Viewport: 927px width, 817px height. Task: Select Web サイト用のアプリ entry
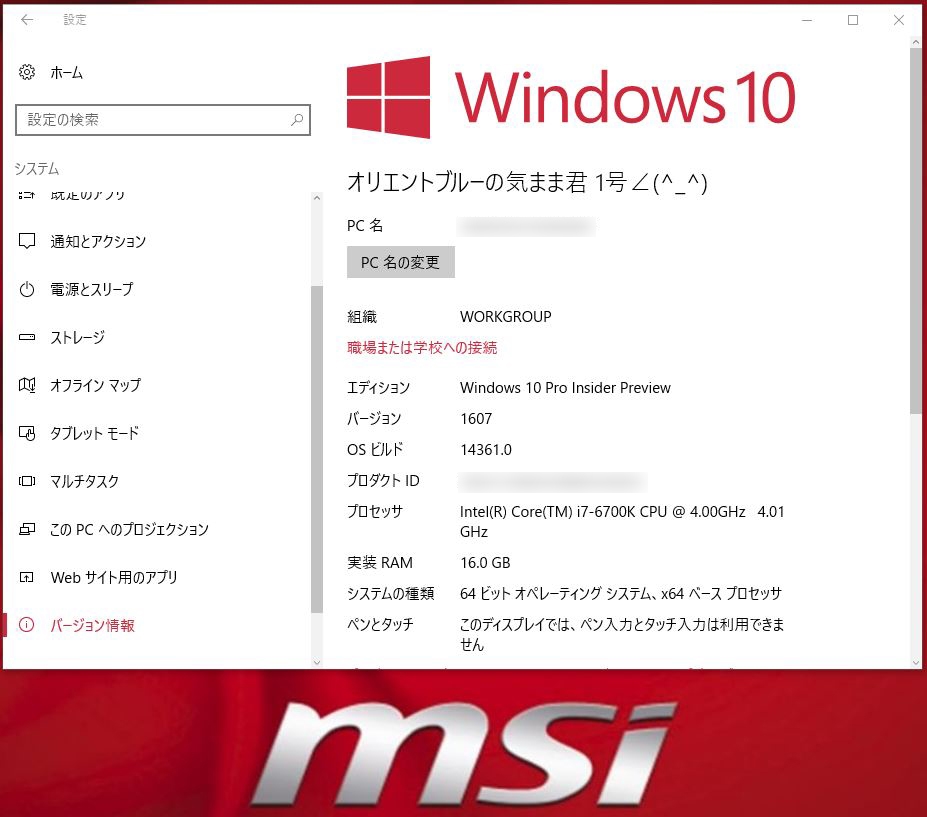pyautogui.click(x=114, y=577)
